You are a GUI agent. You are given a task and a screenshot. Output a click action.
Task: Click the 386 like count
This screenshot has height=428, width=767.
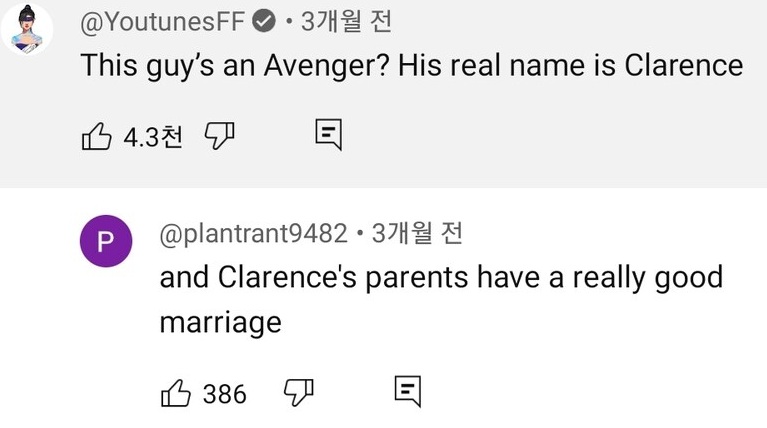(224, 394)
